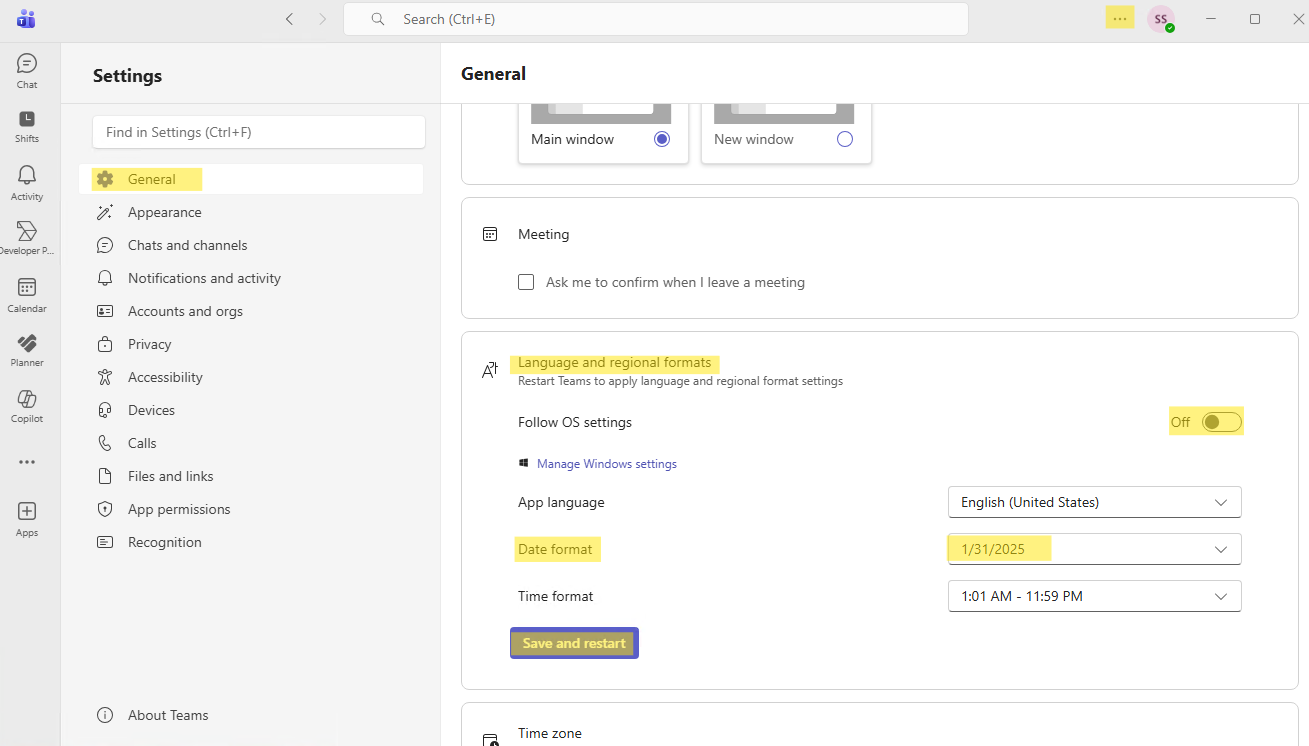
Task: Check Ask me to confirm leaving meeting
Action: (x=526, y=282)
